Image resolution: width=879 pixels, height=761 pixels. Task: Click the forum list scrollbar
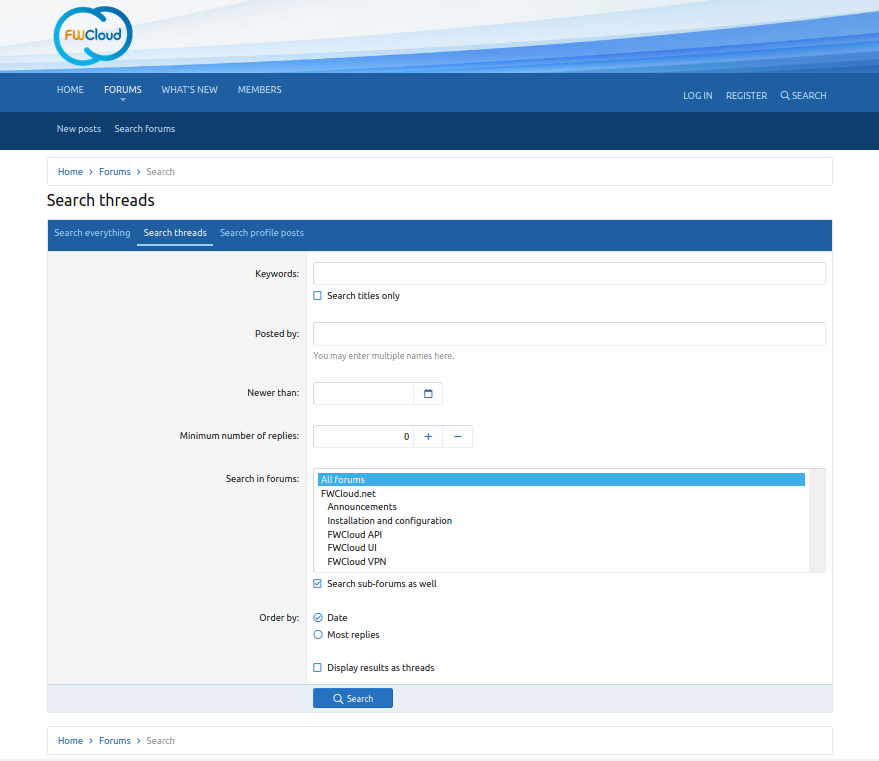[x=817, y=521]
